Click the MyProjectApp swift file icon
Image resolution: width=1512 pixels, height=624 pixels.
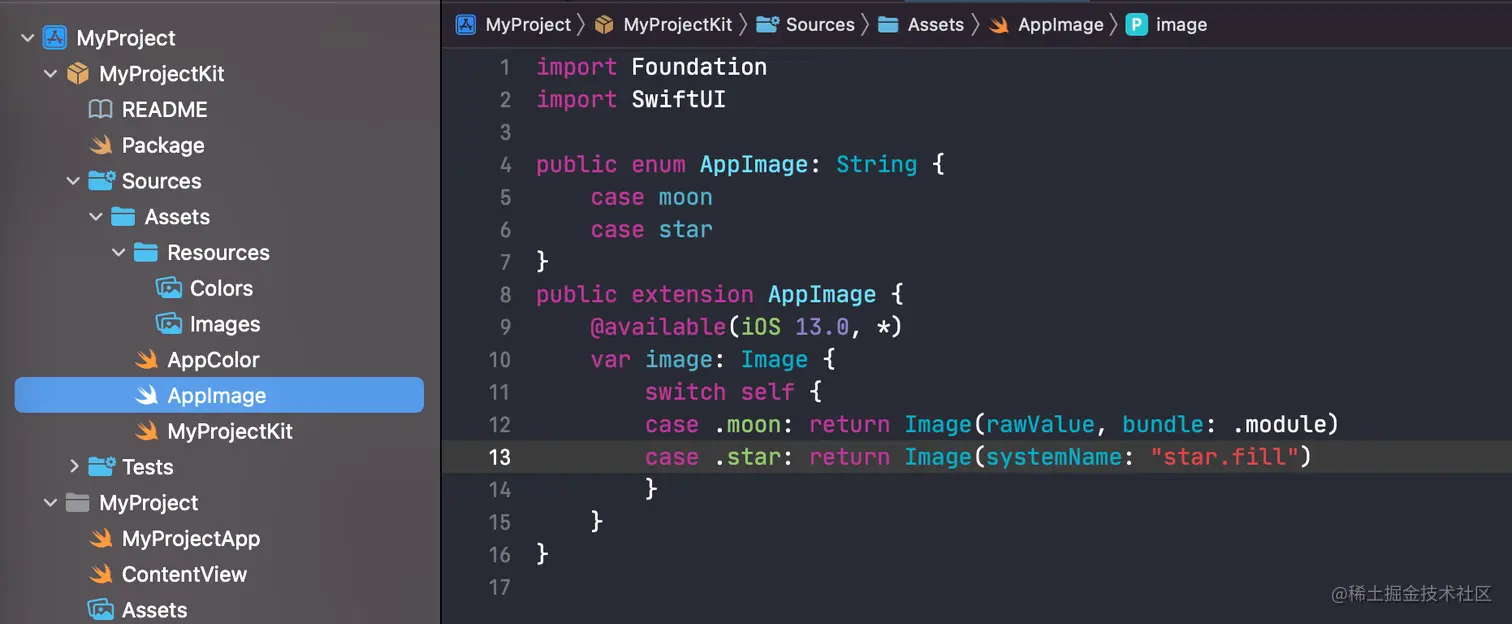(x=100, y=539)
